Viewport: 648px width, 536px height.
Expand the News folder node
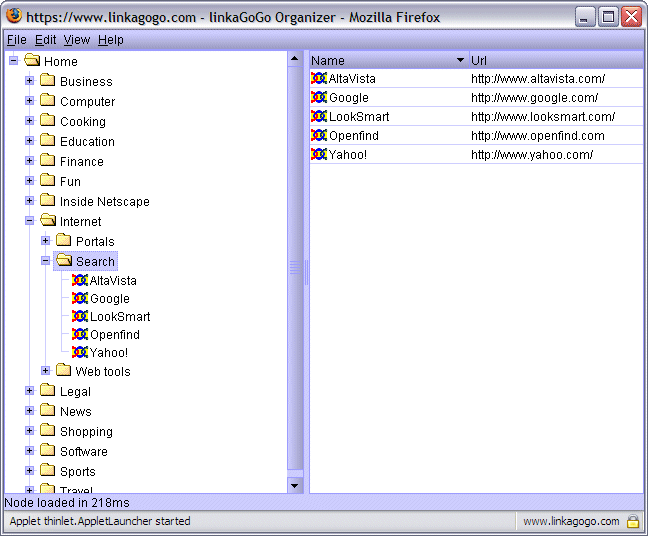tap(29, 410)
